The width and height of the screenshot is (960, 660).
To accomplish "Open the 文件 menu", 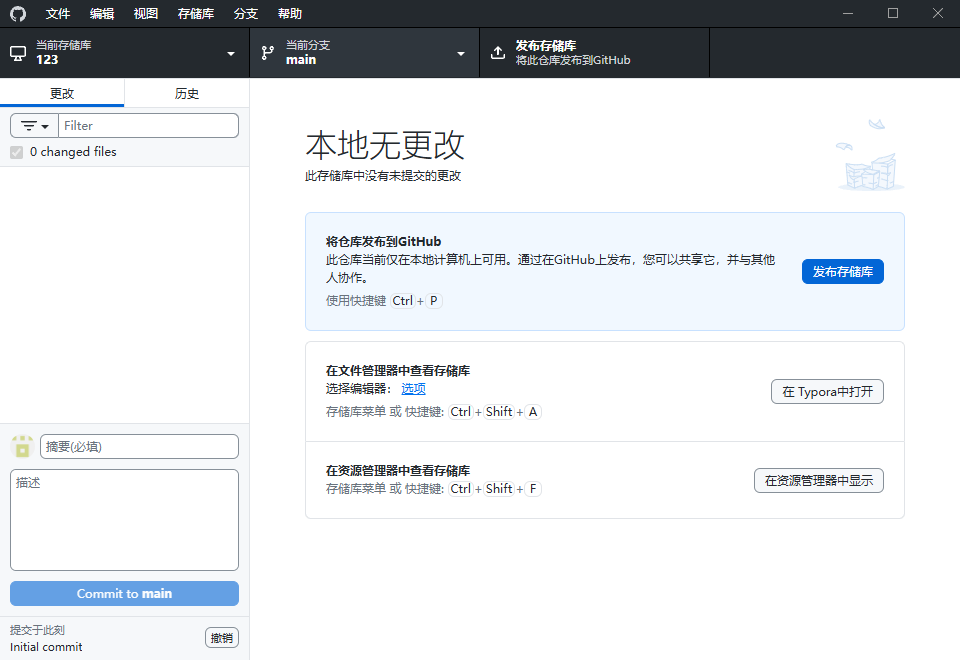I will (x=57, y=13).
